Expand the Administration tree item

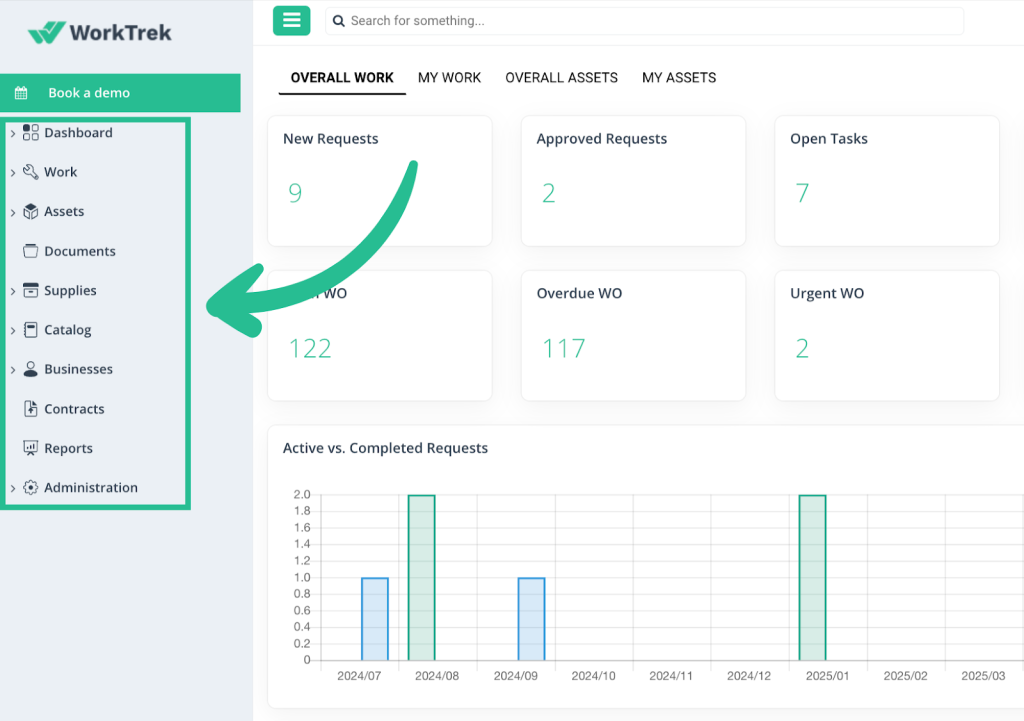click(x=14, y=487)
